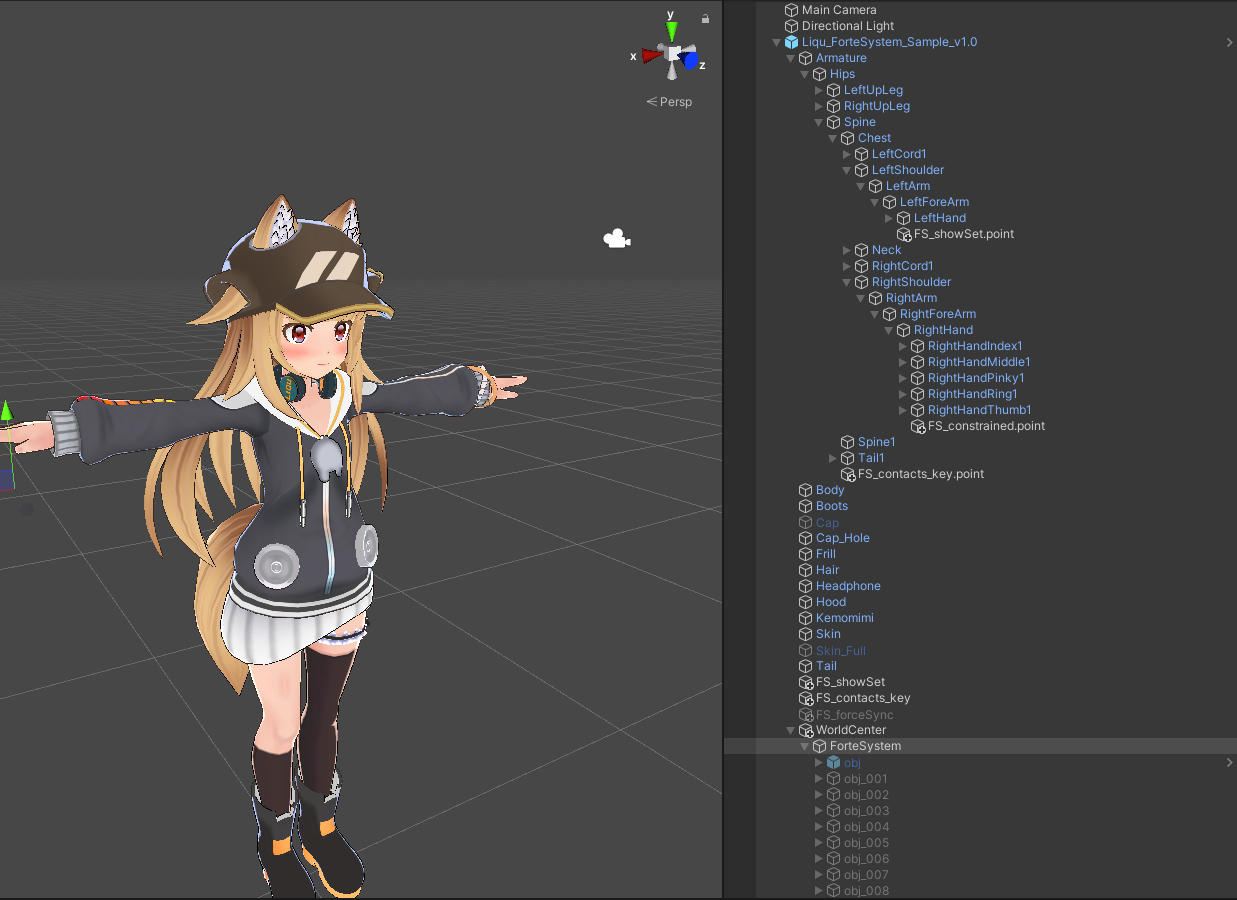Image resolution: width=1237 pixels, height=900 pixels.
Task: Click Persp to switch camera projection
Action: (x=675, y=101)
